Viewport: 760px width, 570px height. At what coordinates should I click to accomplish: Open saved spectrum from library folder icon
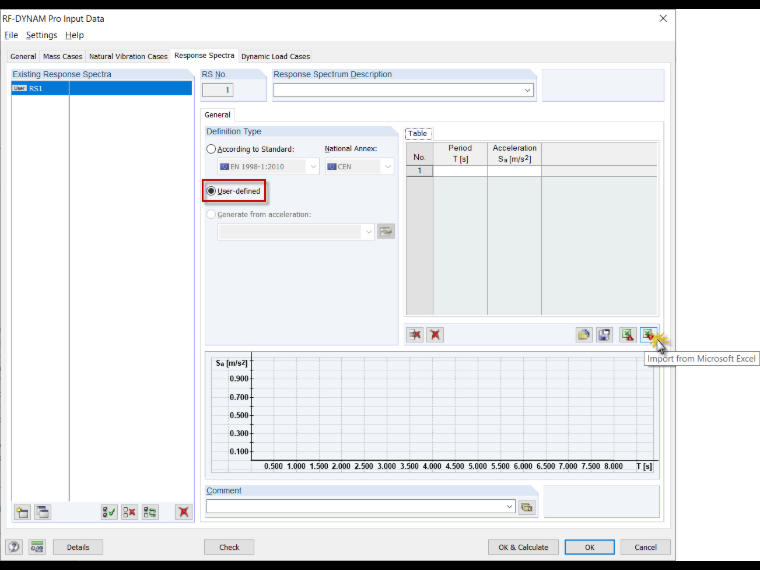(584, 335)
